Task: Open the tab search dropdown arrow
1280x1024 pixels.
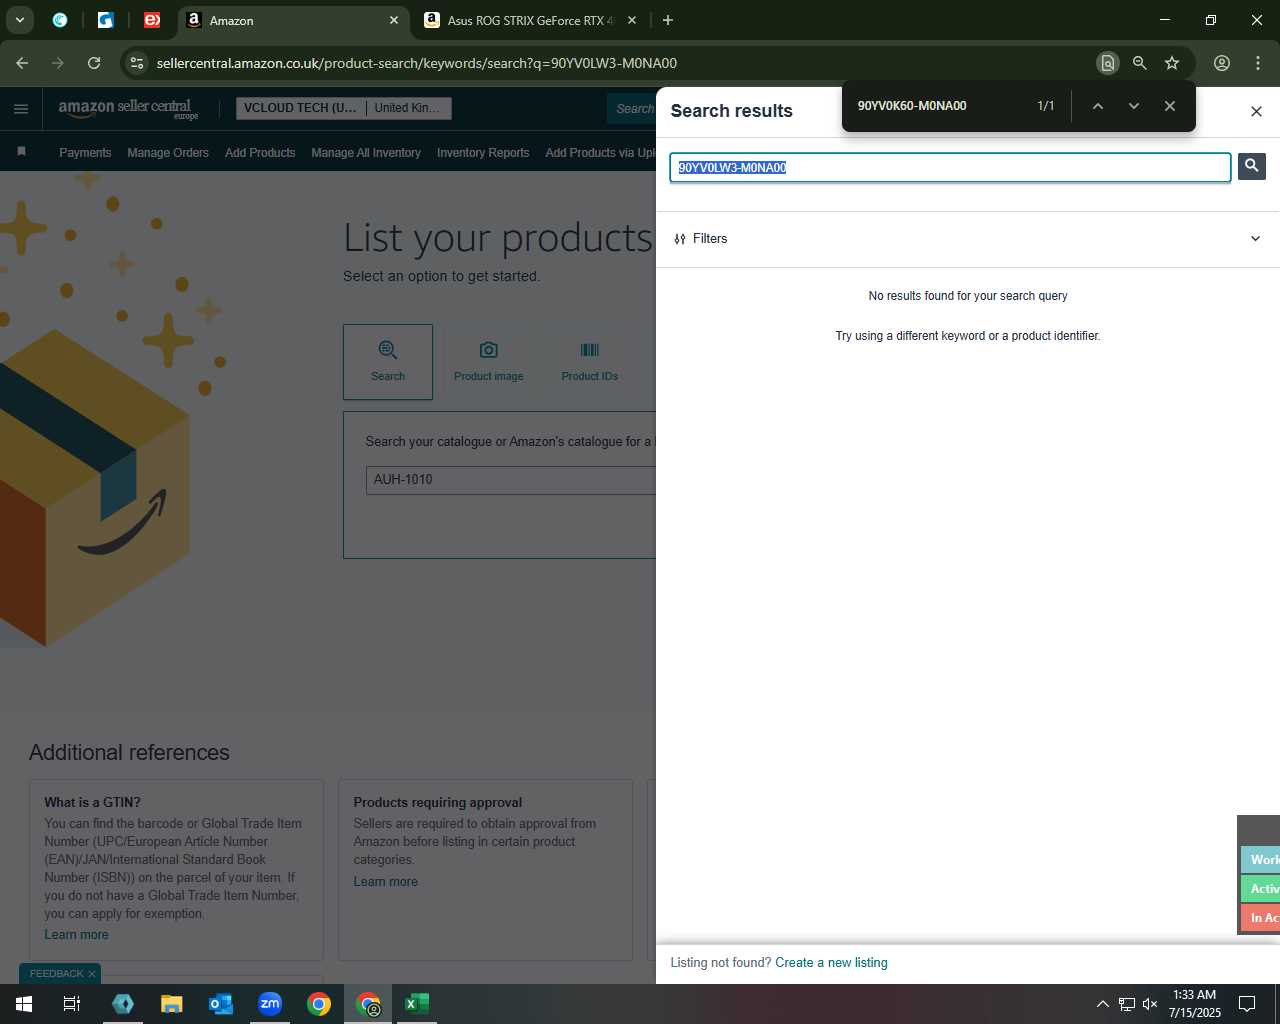Action: click(x=20, y=20)
